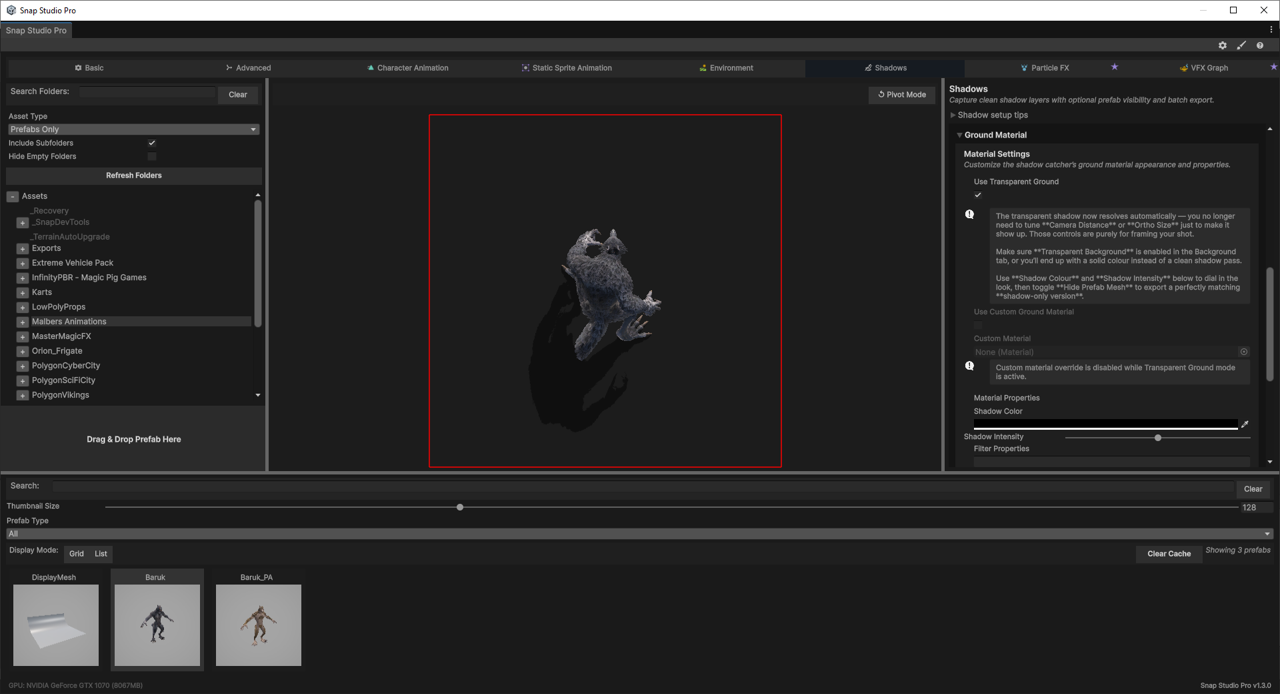
Task: Open the Shadow Color swatch
Action: (x=1105, y=425)
